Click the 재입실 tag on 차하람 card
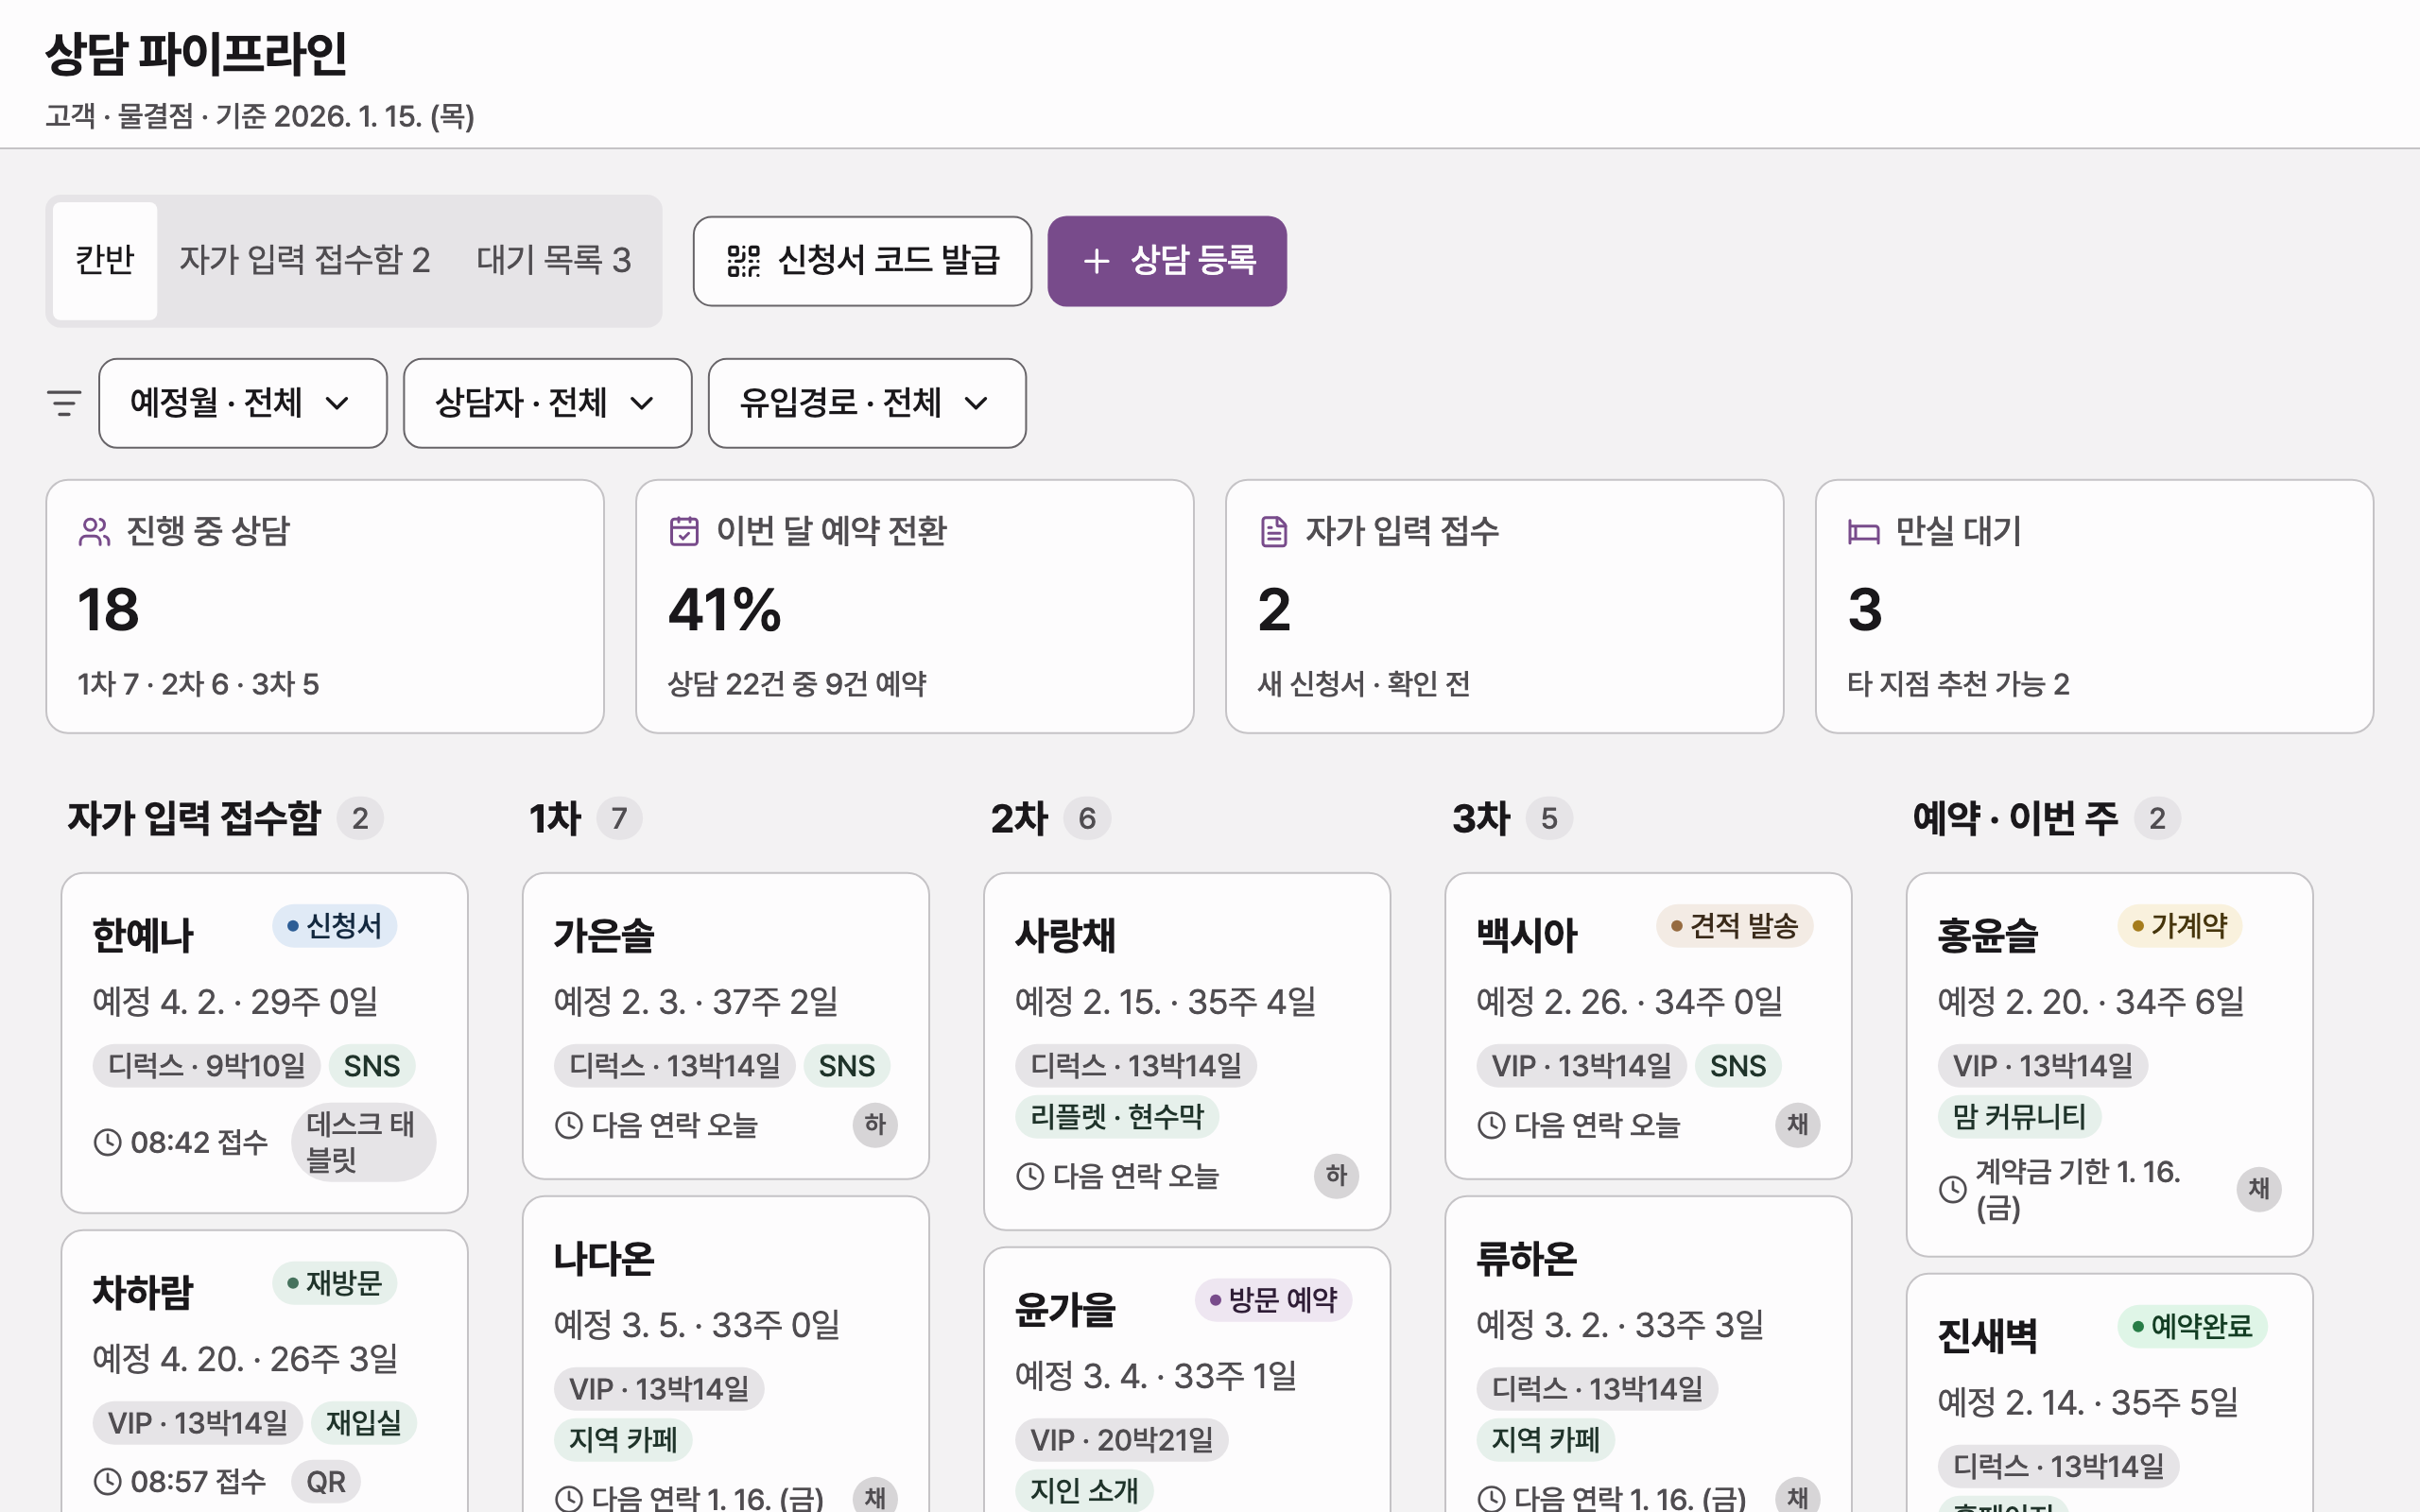This screenshot has width=2420, height=1512. coord(363,1423)
